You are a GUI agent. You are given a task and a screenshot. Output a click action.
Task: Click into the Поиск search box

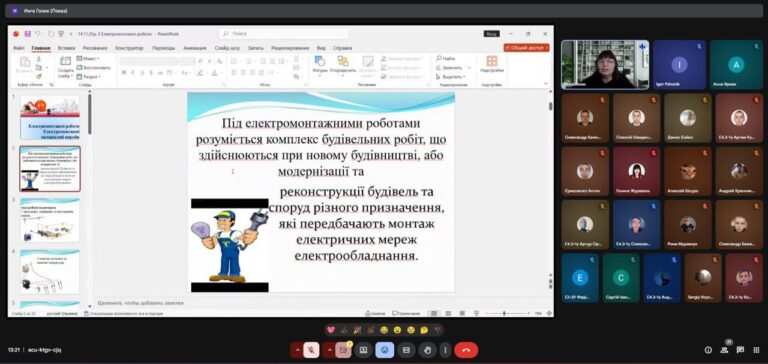(284, 34)
